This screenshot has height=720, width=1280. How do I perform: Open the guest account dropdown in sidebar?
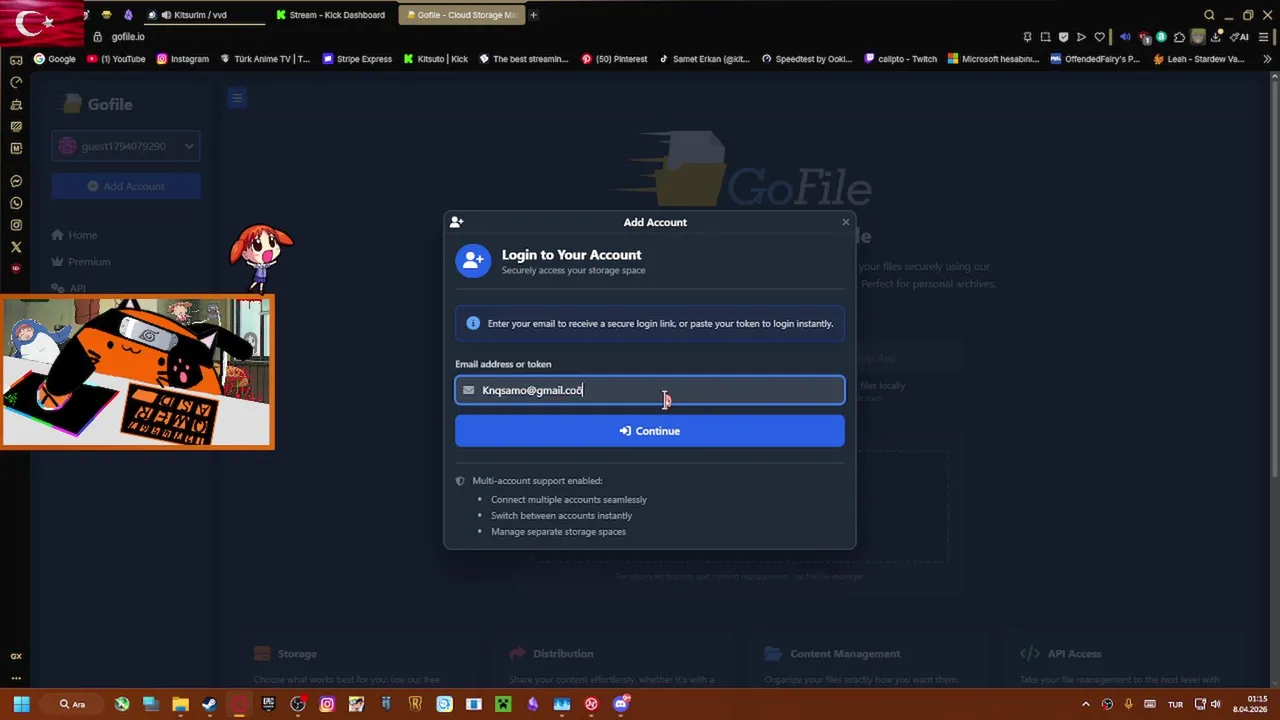[x=126, y=146]
